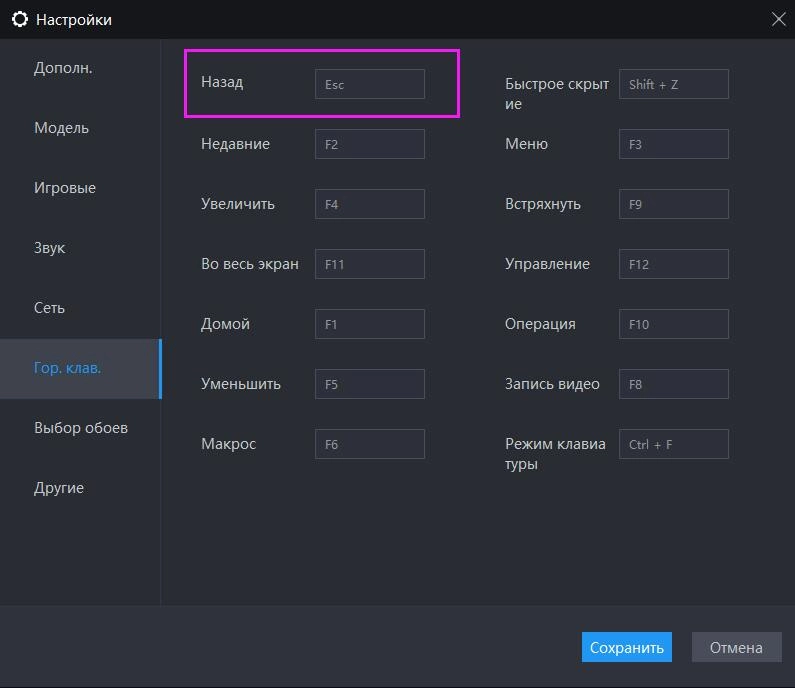795x688 pixels.
Task: Edit the Встряхнуть hotkey field F9
Action: coord(673,204)
